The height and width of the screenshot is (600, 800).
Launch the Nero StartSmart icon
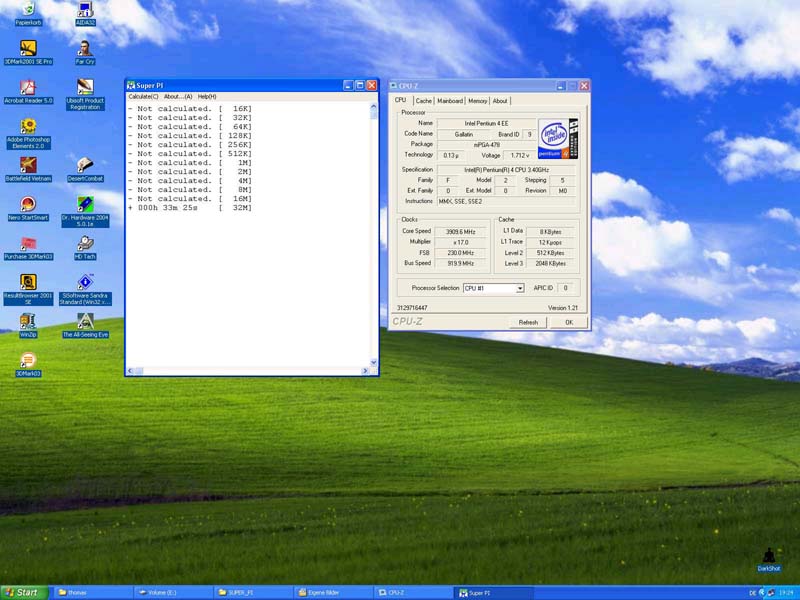pos(28,208)
